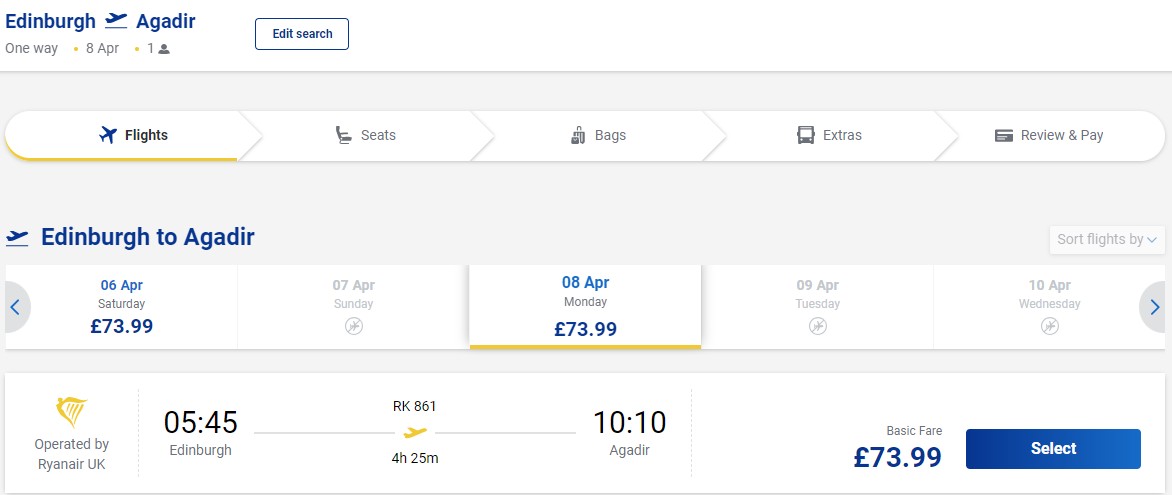The image size is (1172, 495).
Task: Open the Extras step
Action: click(830, 135)
